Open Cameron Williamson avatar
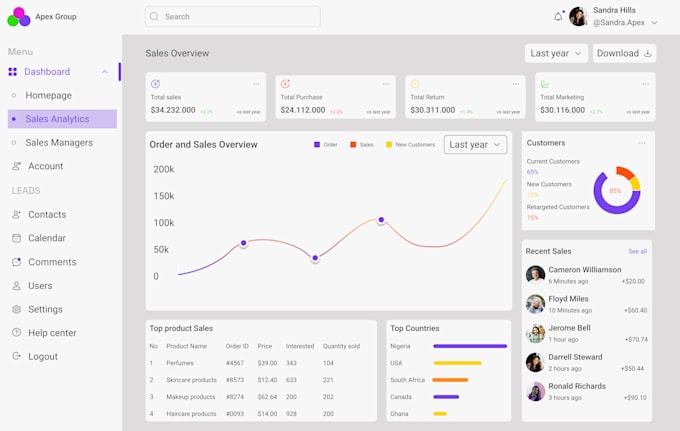 pyautogui.click(x=536, y=275)
